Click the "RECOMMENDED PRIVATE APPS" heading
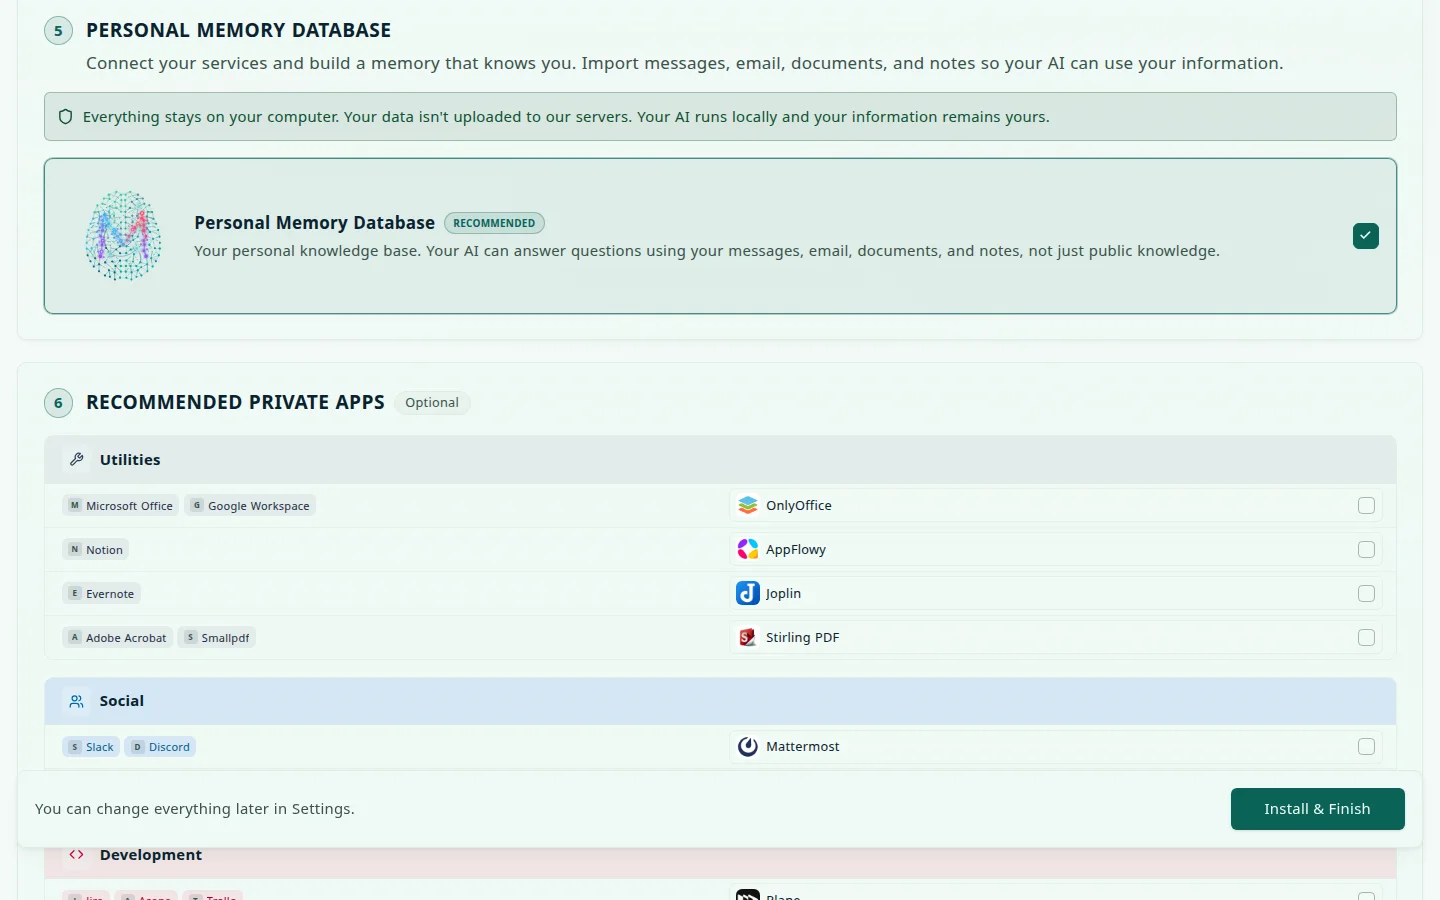 point(235,403)
